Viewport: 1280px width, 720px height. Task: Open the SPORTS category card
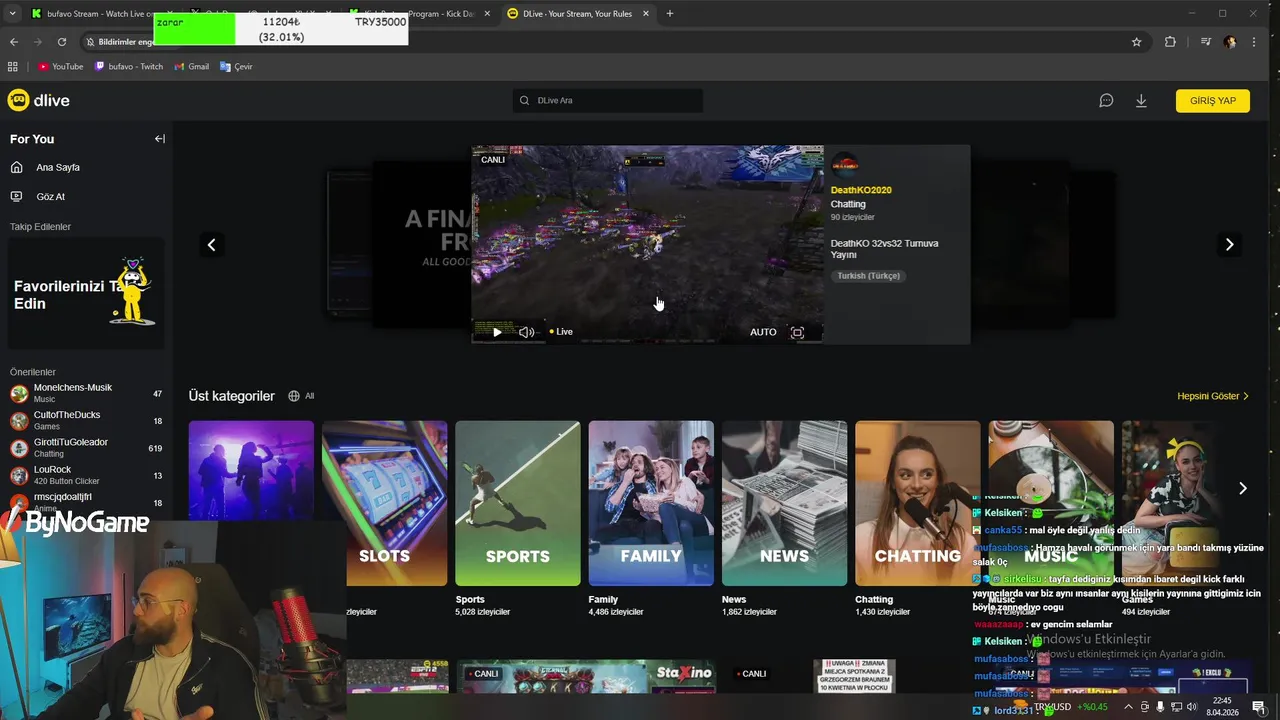518,503
